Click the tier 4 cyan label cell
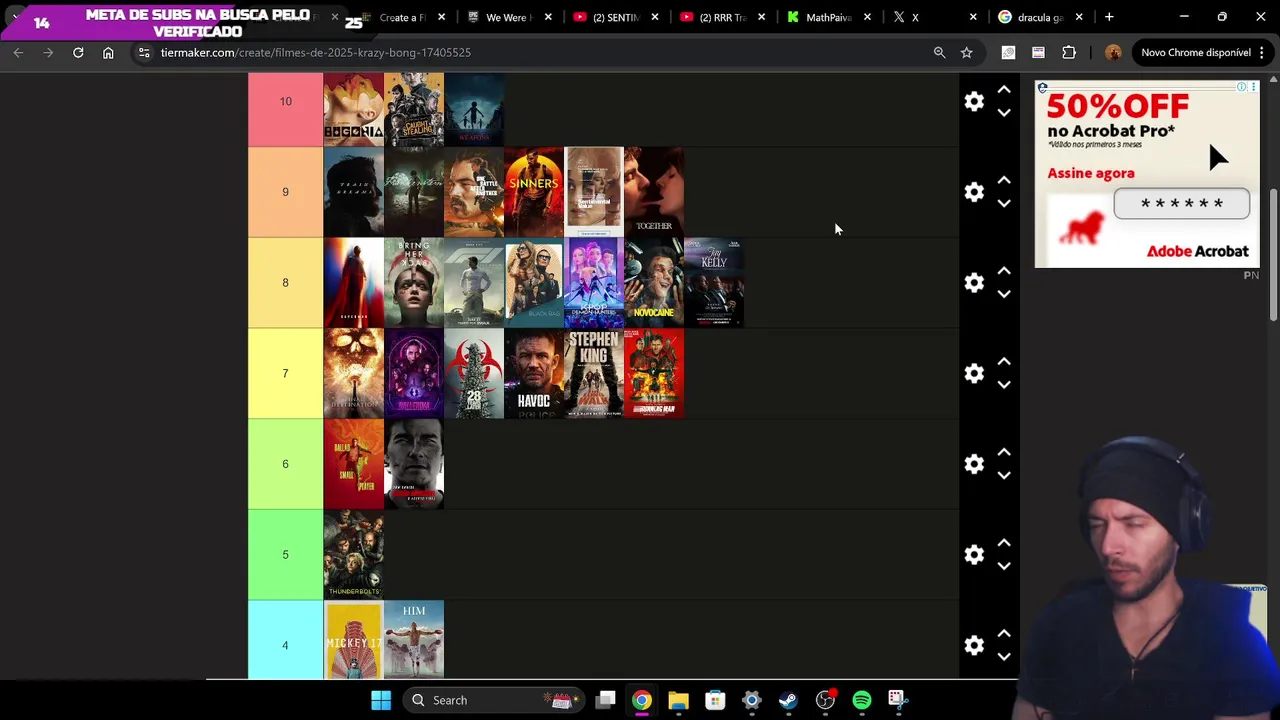 coord(285,640)
